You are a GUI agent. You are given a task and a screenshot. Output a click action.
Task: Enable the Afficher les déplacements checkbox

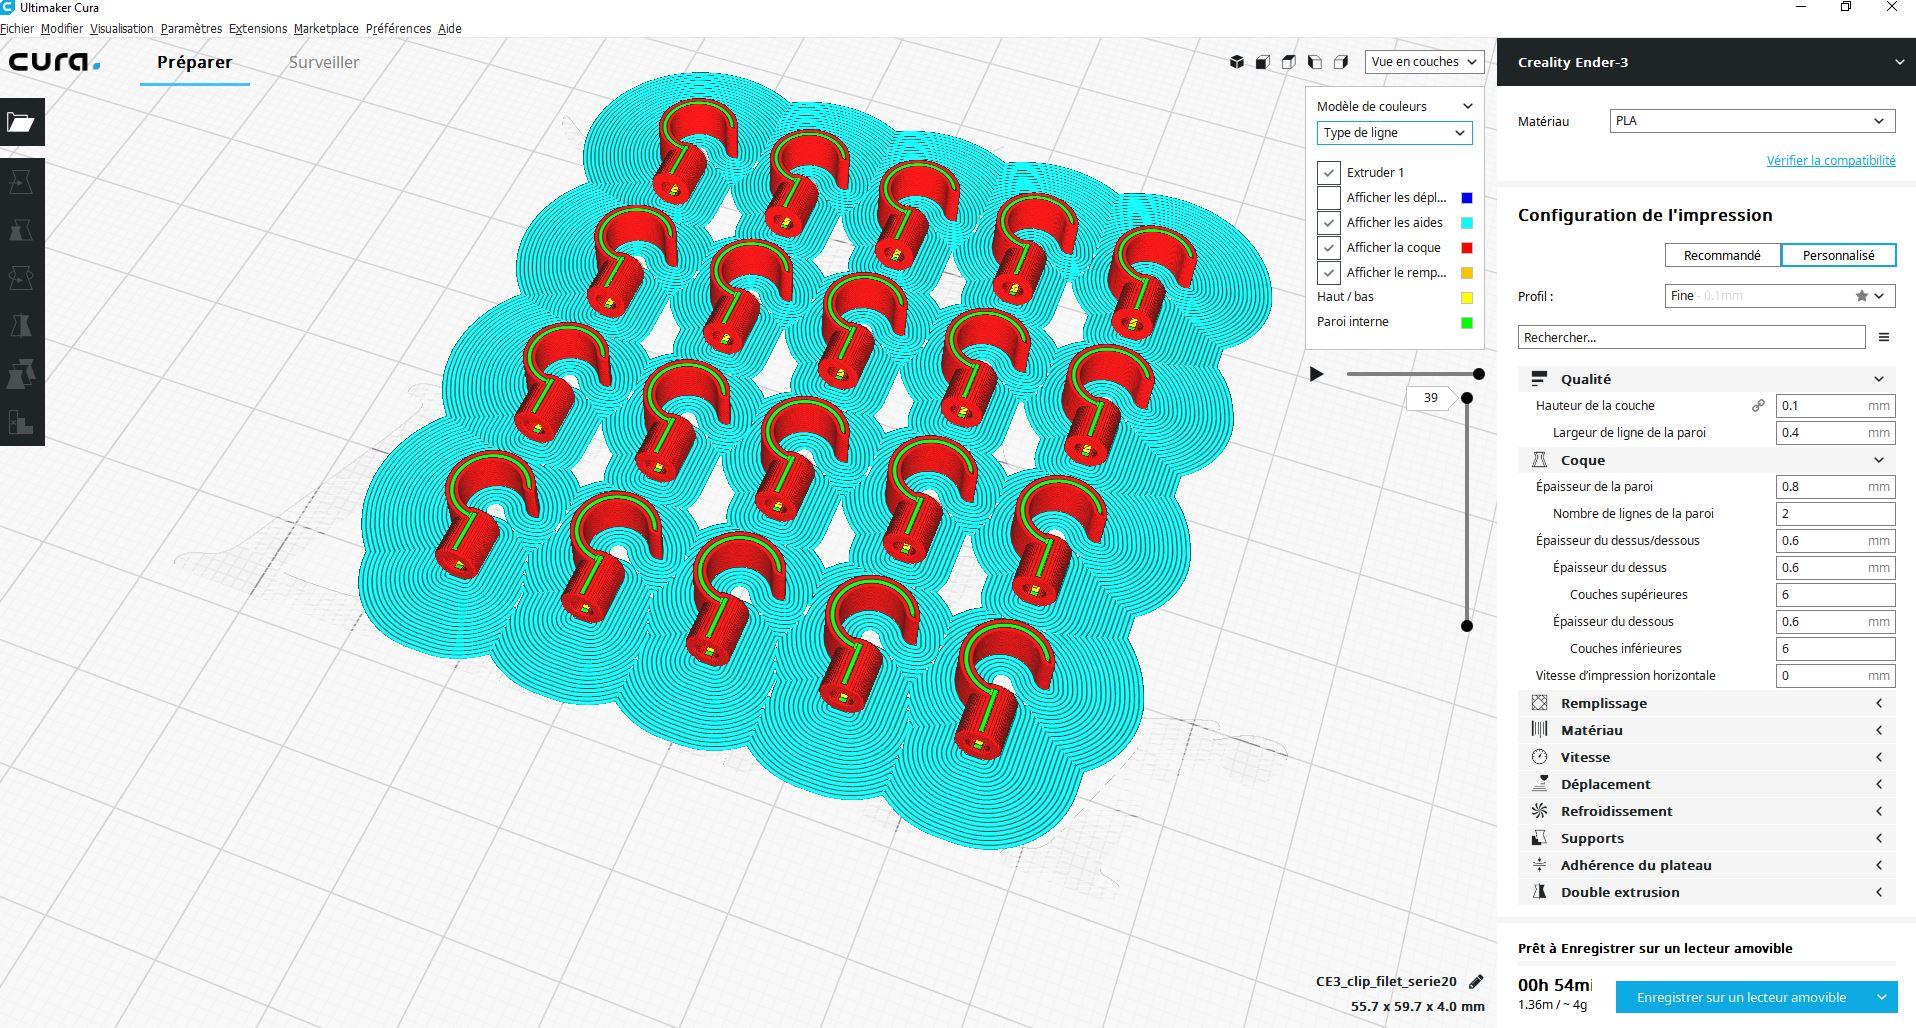tap(1328, 198)
